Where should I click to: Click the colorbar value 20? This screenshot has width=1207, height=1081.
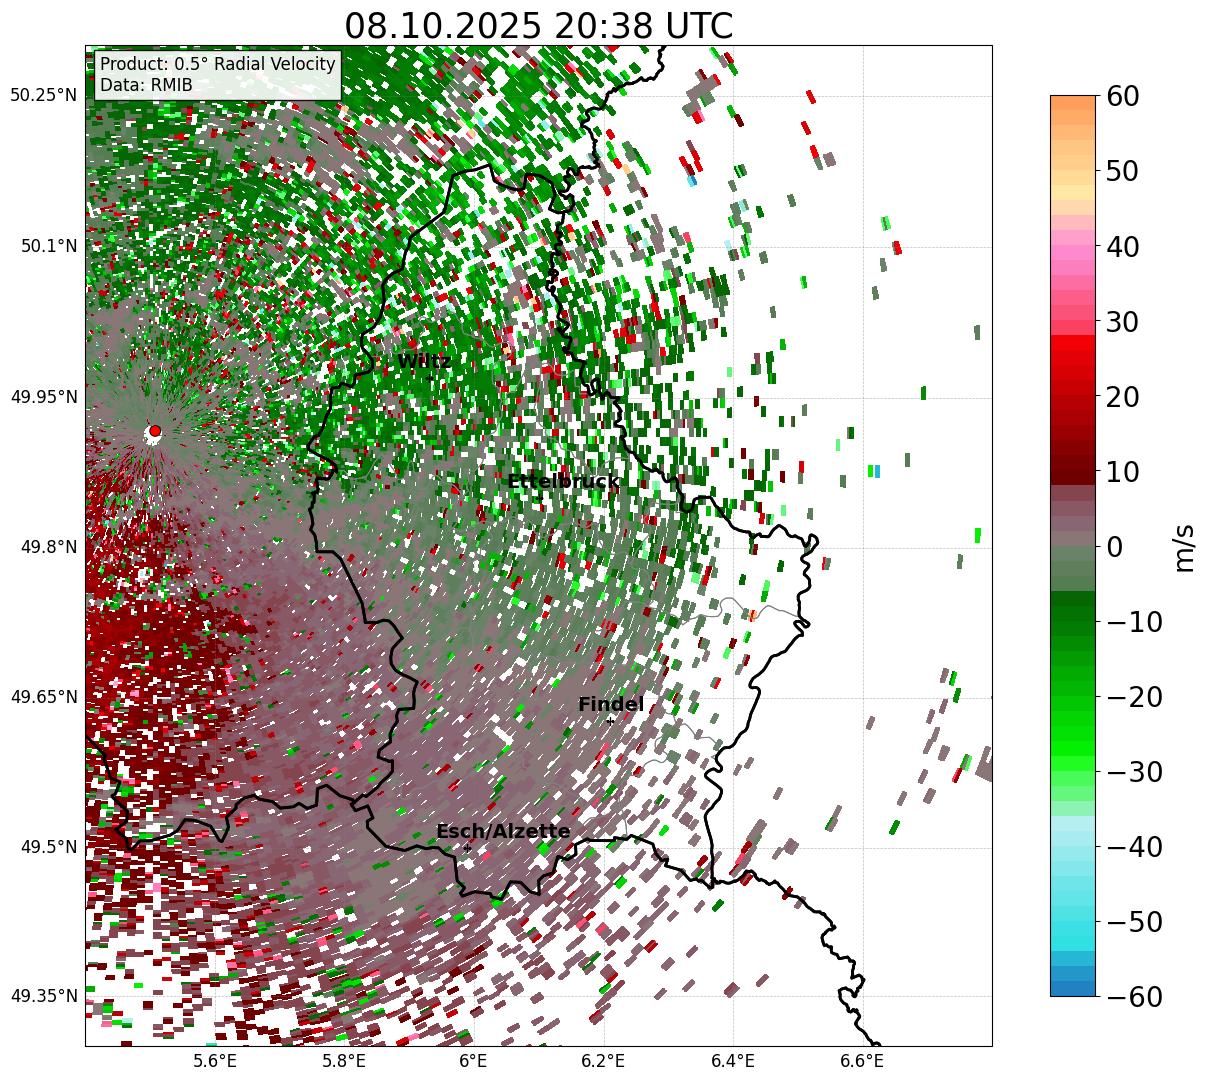(x=1121, y=397)
